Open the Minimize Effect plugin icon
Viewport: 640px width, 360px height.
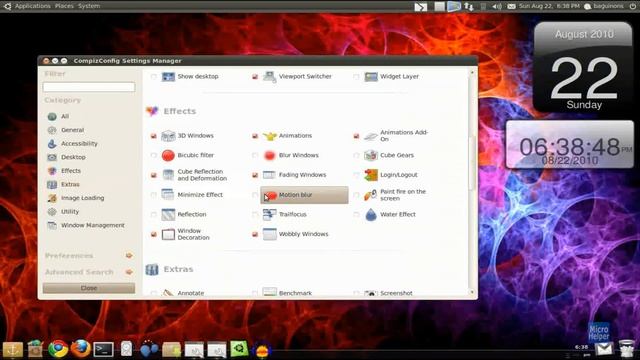point(168,195)
